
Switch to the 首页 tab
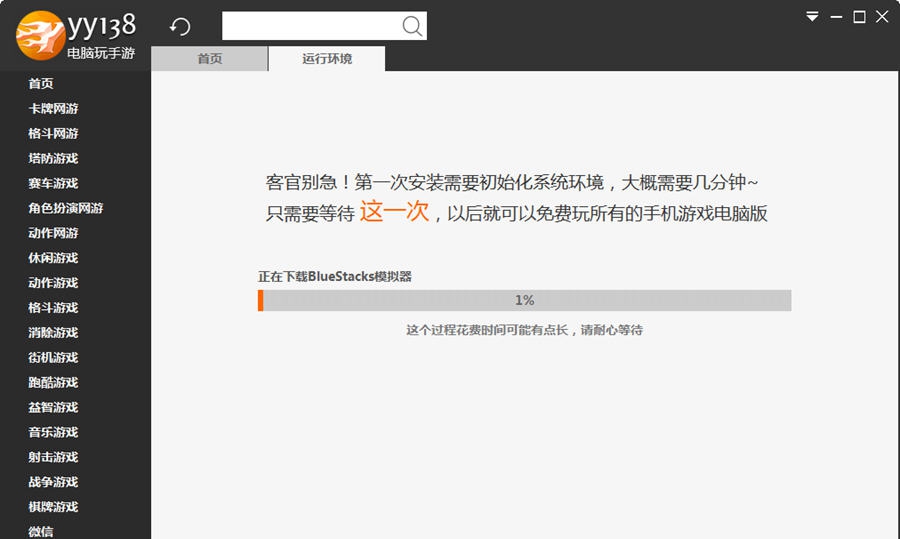point(210,59)
